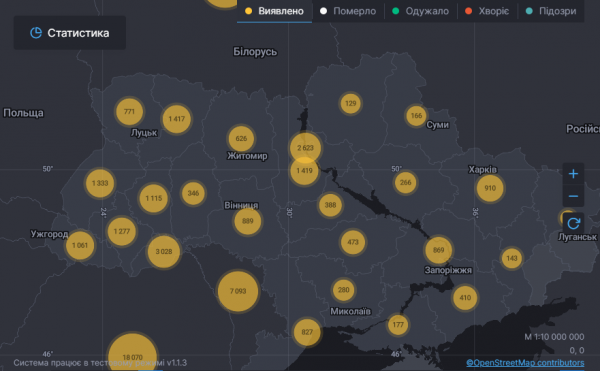Screen dimensions: 600x371
Task: Switch to the Померло tab
Action: point(348,11)
